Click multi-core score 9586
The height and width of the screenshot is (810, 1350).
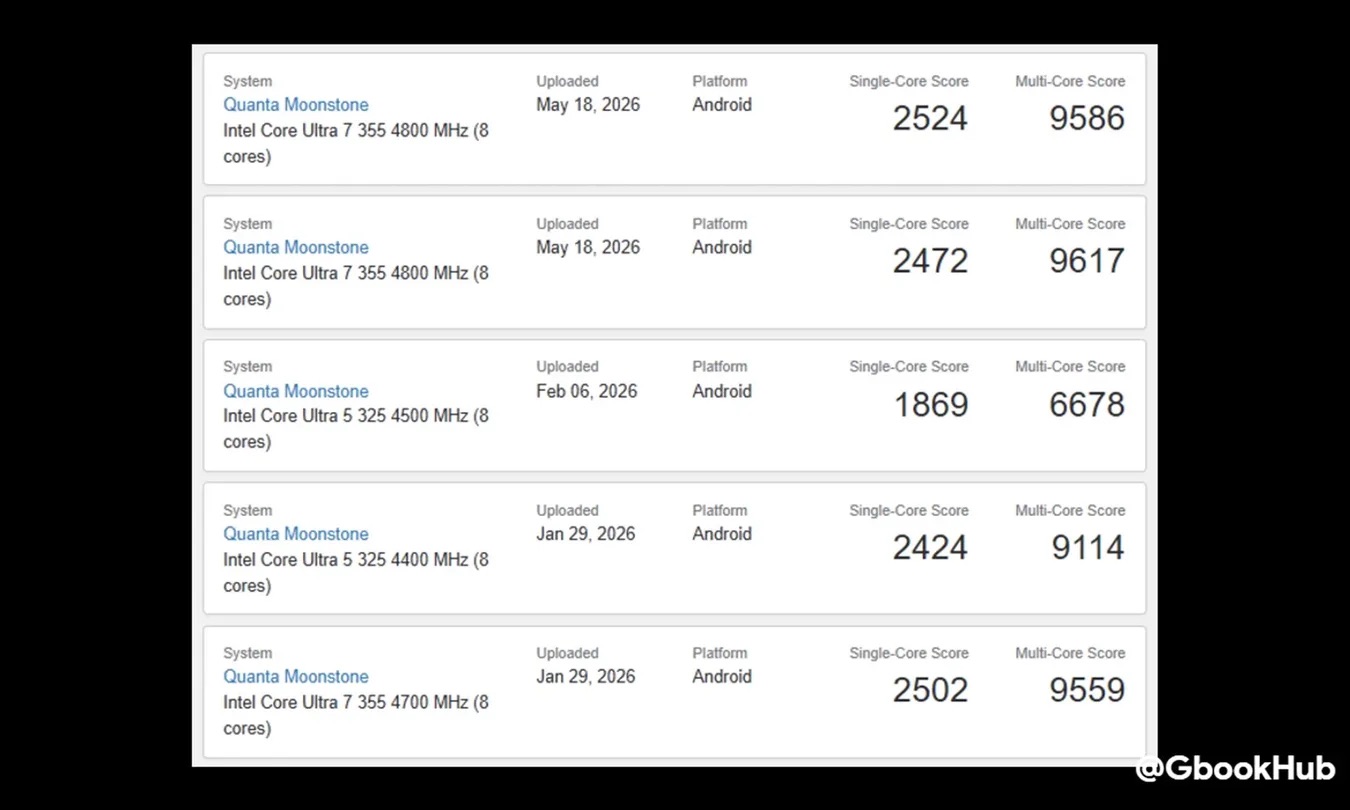pyautogui.click(x=1087, y=118)
